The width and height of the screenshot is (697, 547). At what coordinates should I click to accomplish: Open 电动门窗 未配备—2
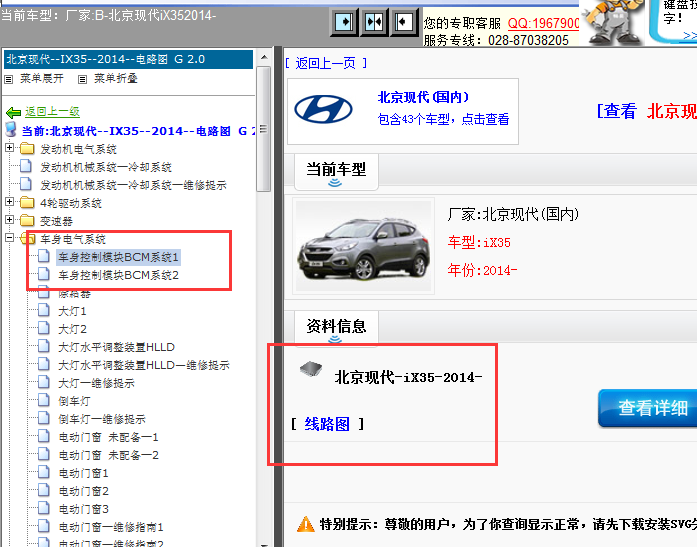tap(108, 455)
